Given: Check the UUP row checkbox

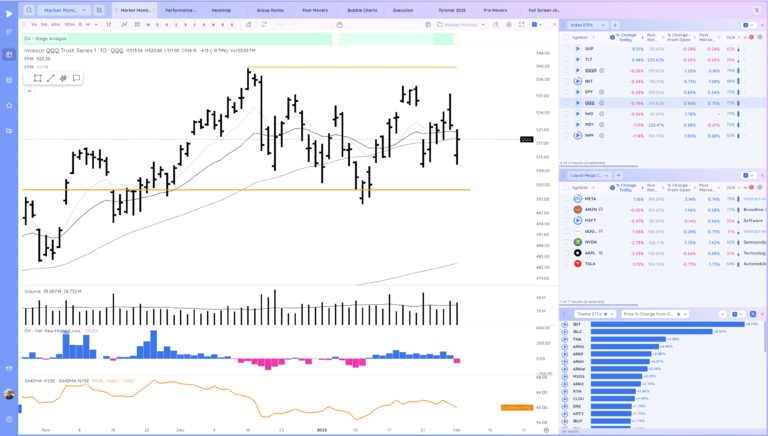Looking at the screenshot, I should [x=565, y=48].
